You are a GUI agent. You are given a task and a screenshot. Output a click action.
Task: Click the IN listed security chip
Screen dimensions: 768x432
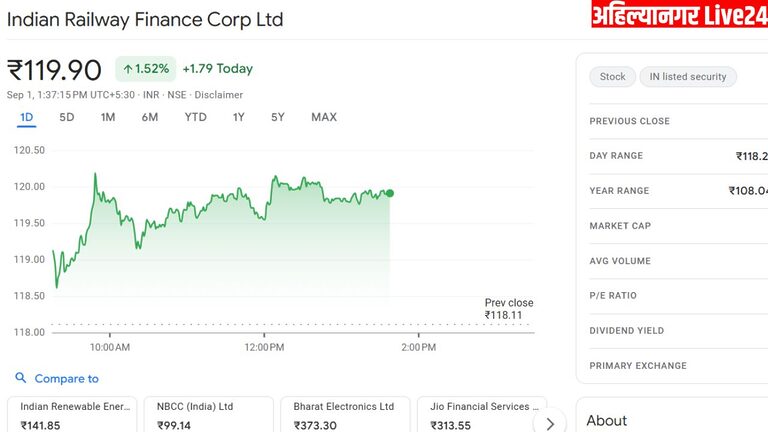point(688,77)
